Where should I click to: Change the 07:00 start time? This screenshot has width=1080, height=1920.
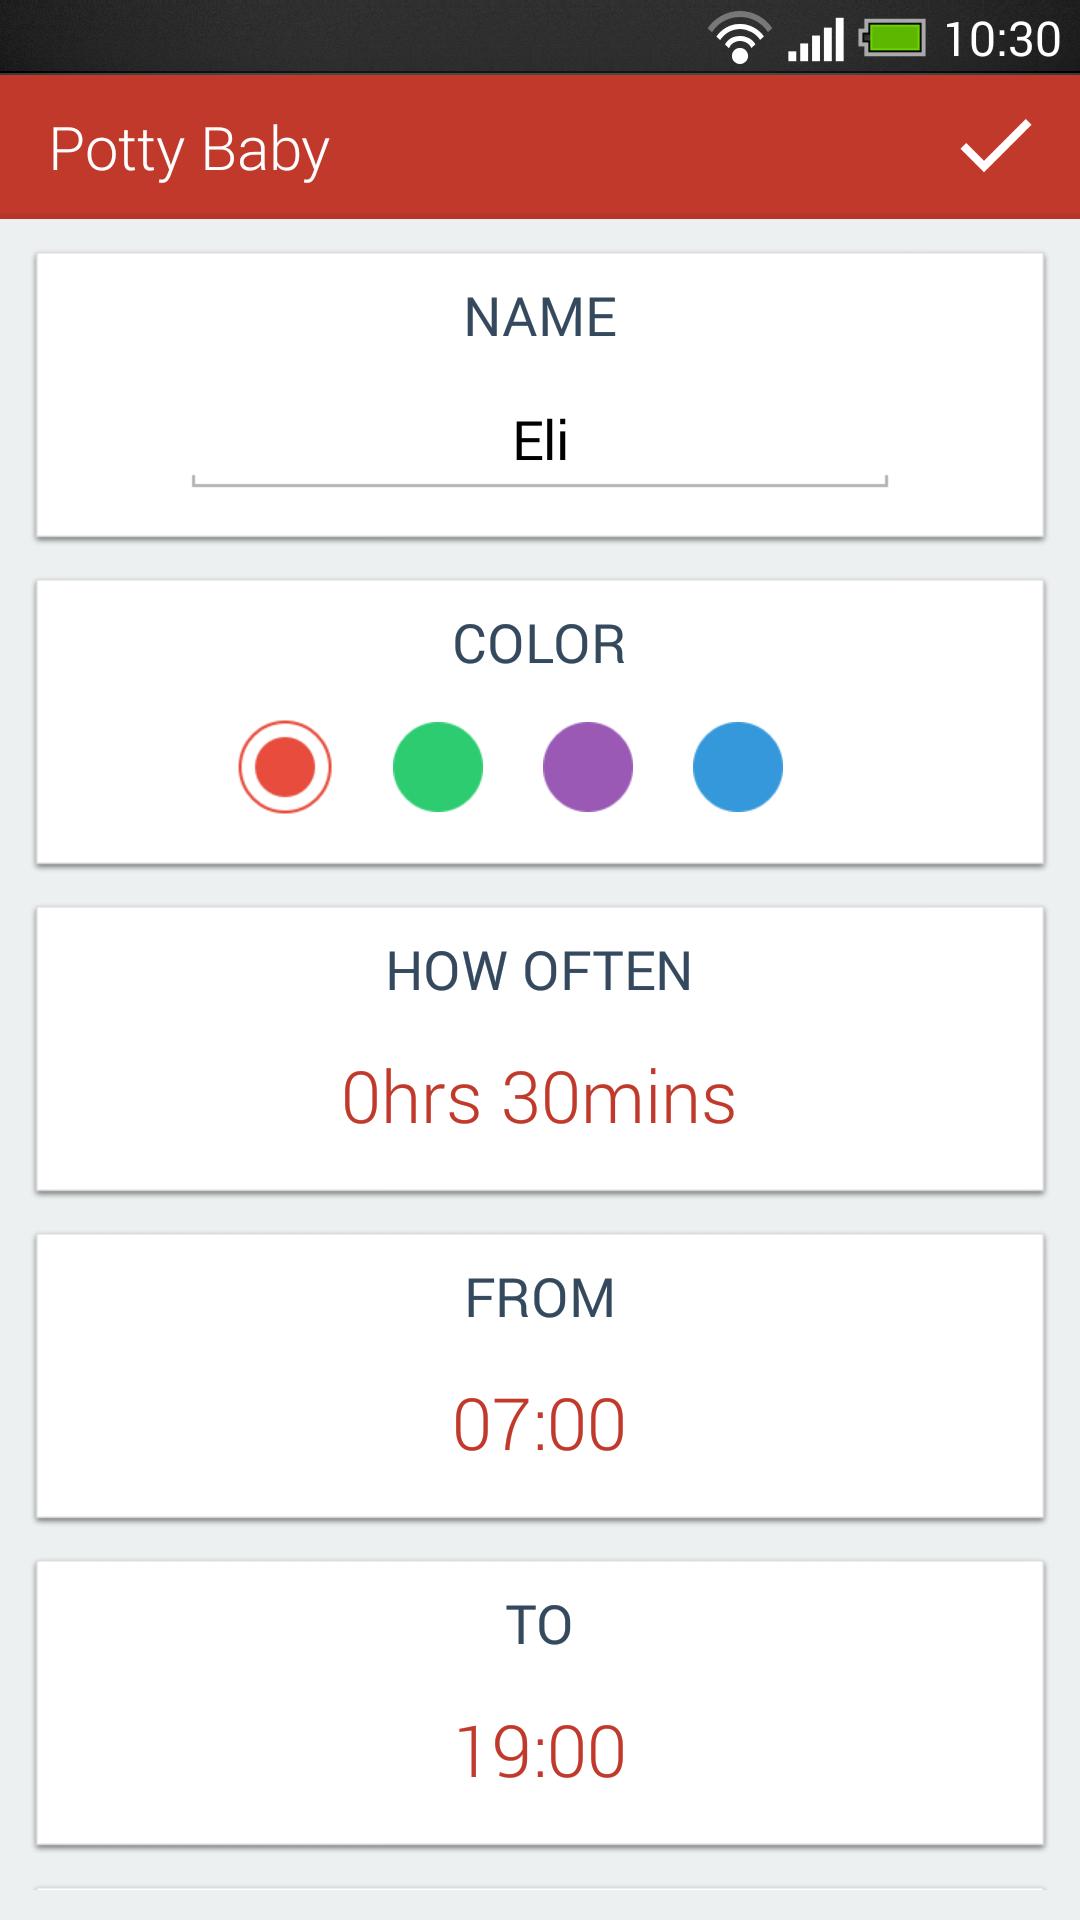(540, 1425)
